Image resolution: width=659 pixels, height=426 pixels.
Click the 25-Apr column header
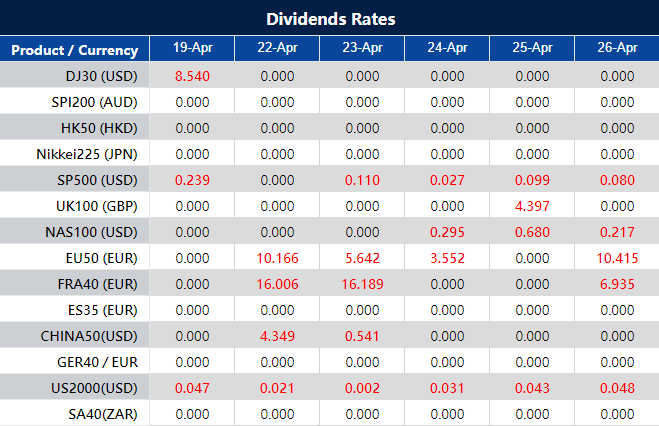(531, 49)
